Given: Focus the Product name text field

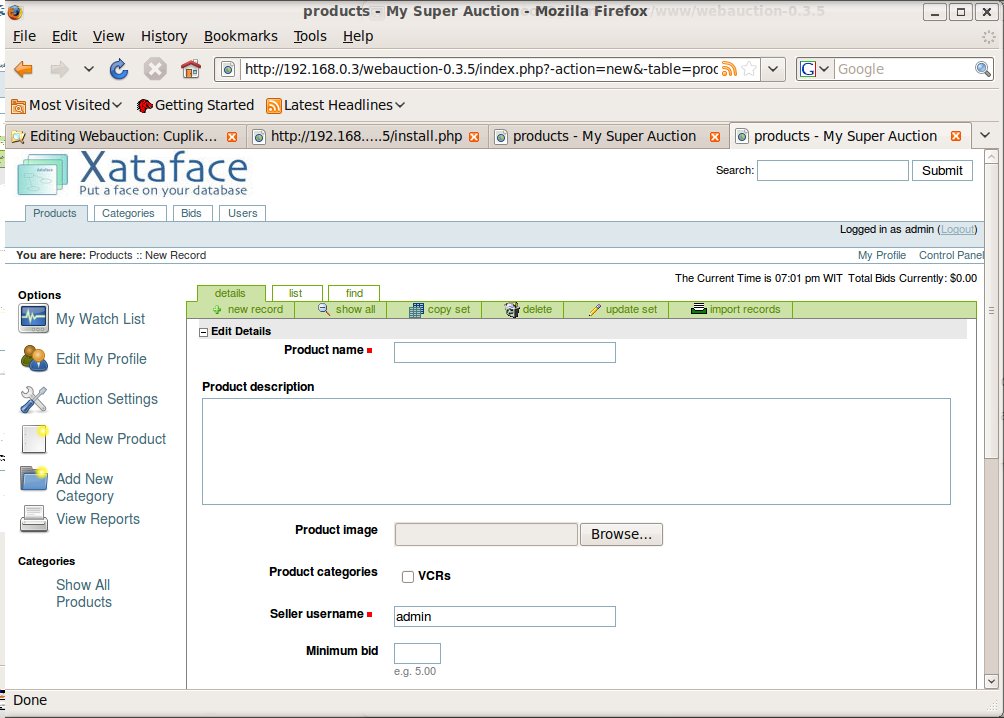Looking at the screenshot, I should click(504, 352).
